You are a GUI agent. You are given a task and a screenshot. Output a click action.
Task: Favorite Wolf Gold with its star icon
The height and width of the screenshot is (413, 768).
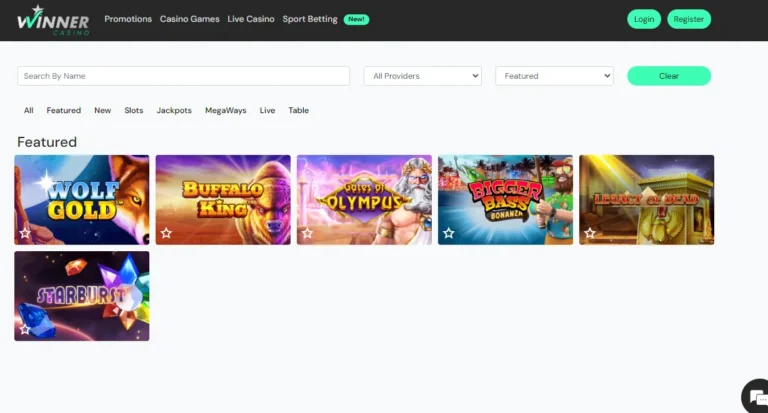[25, 233]
